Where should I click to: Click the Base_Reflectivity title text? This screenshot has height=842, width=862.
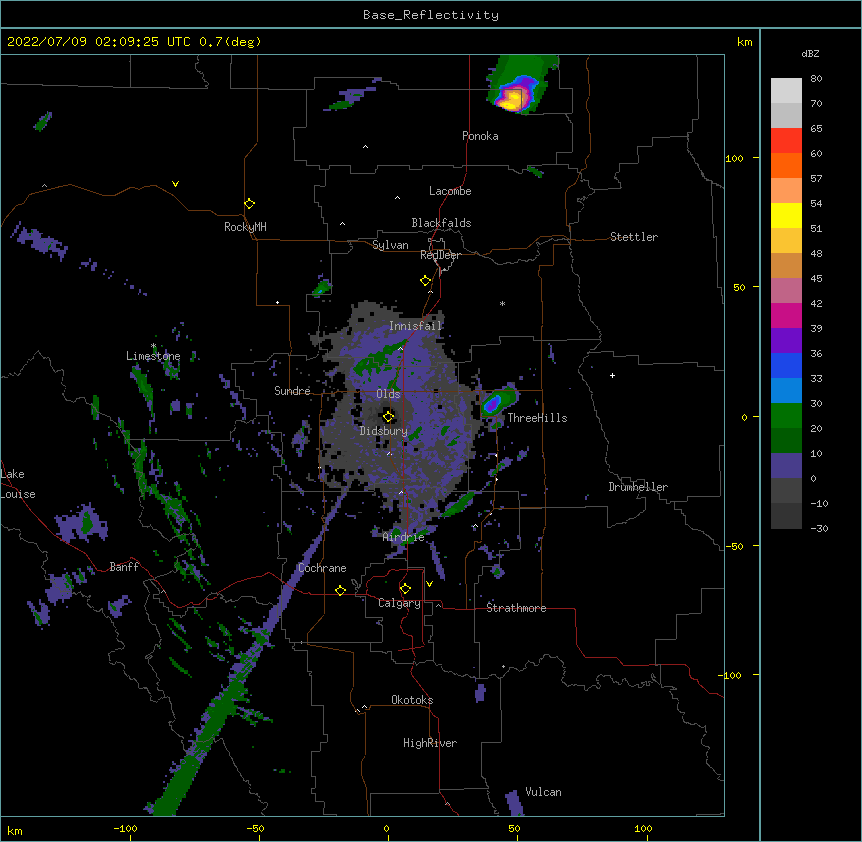[431, 15]
